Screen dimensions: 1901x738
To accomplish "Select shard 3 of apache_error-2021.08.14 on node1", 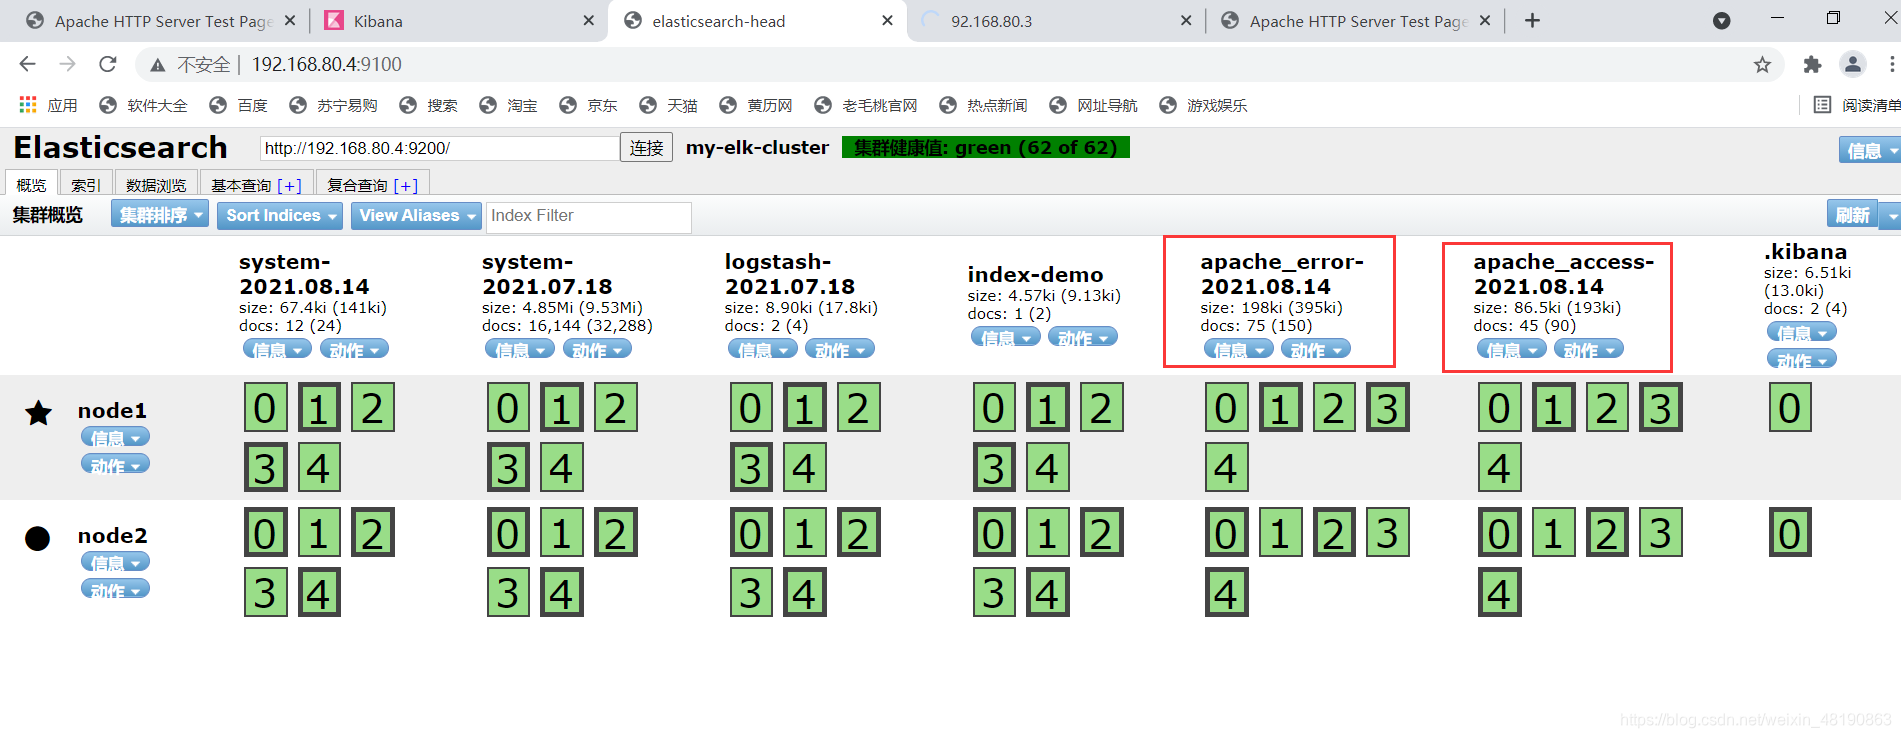I will [1388, 408].
